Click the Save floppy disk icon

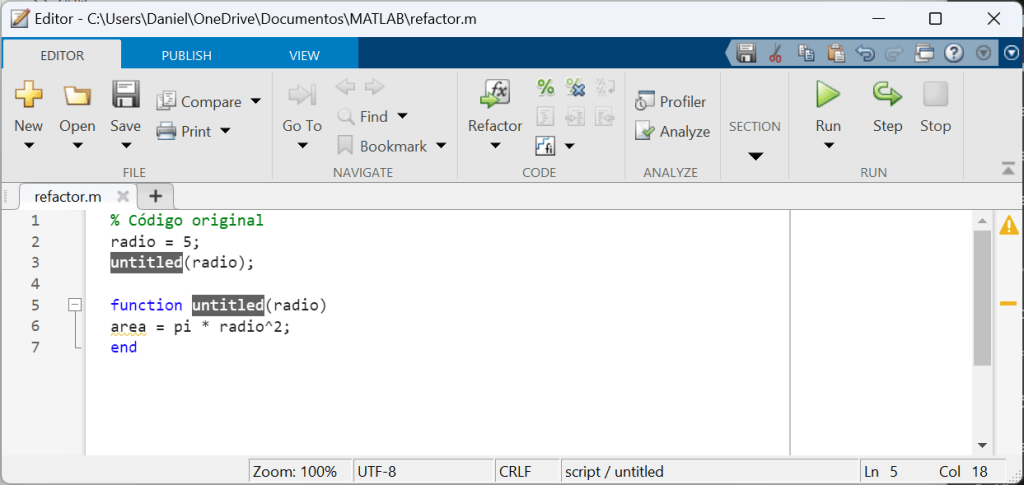click(x=125, y=95)
